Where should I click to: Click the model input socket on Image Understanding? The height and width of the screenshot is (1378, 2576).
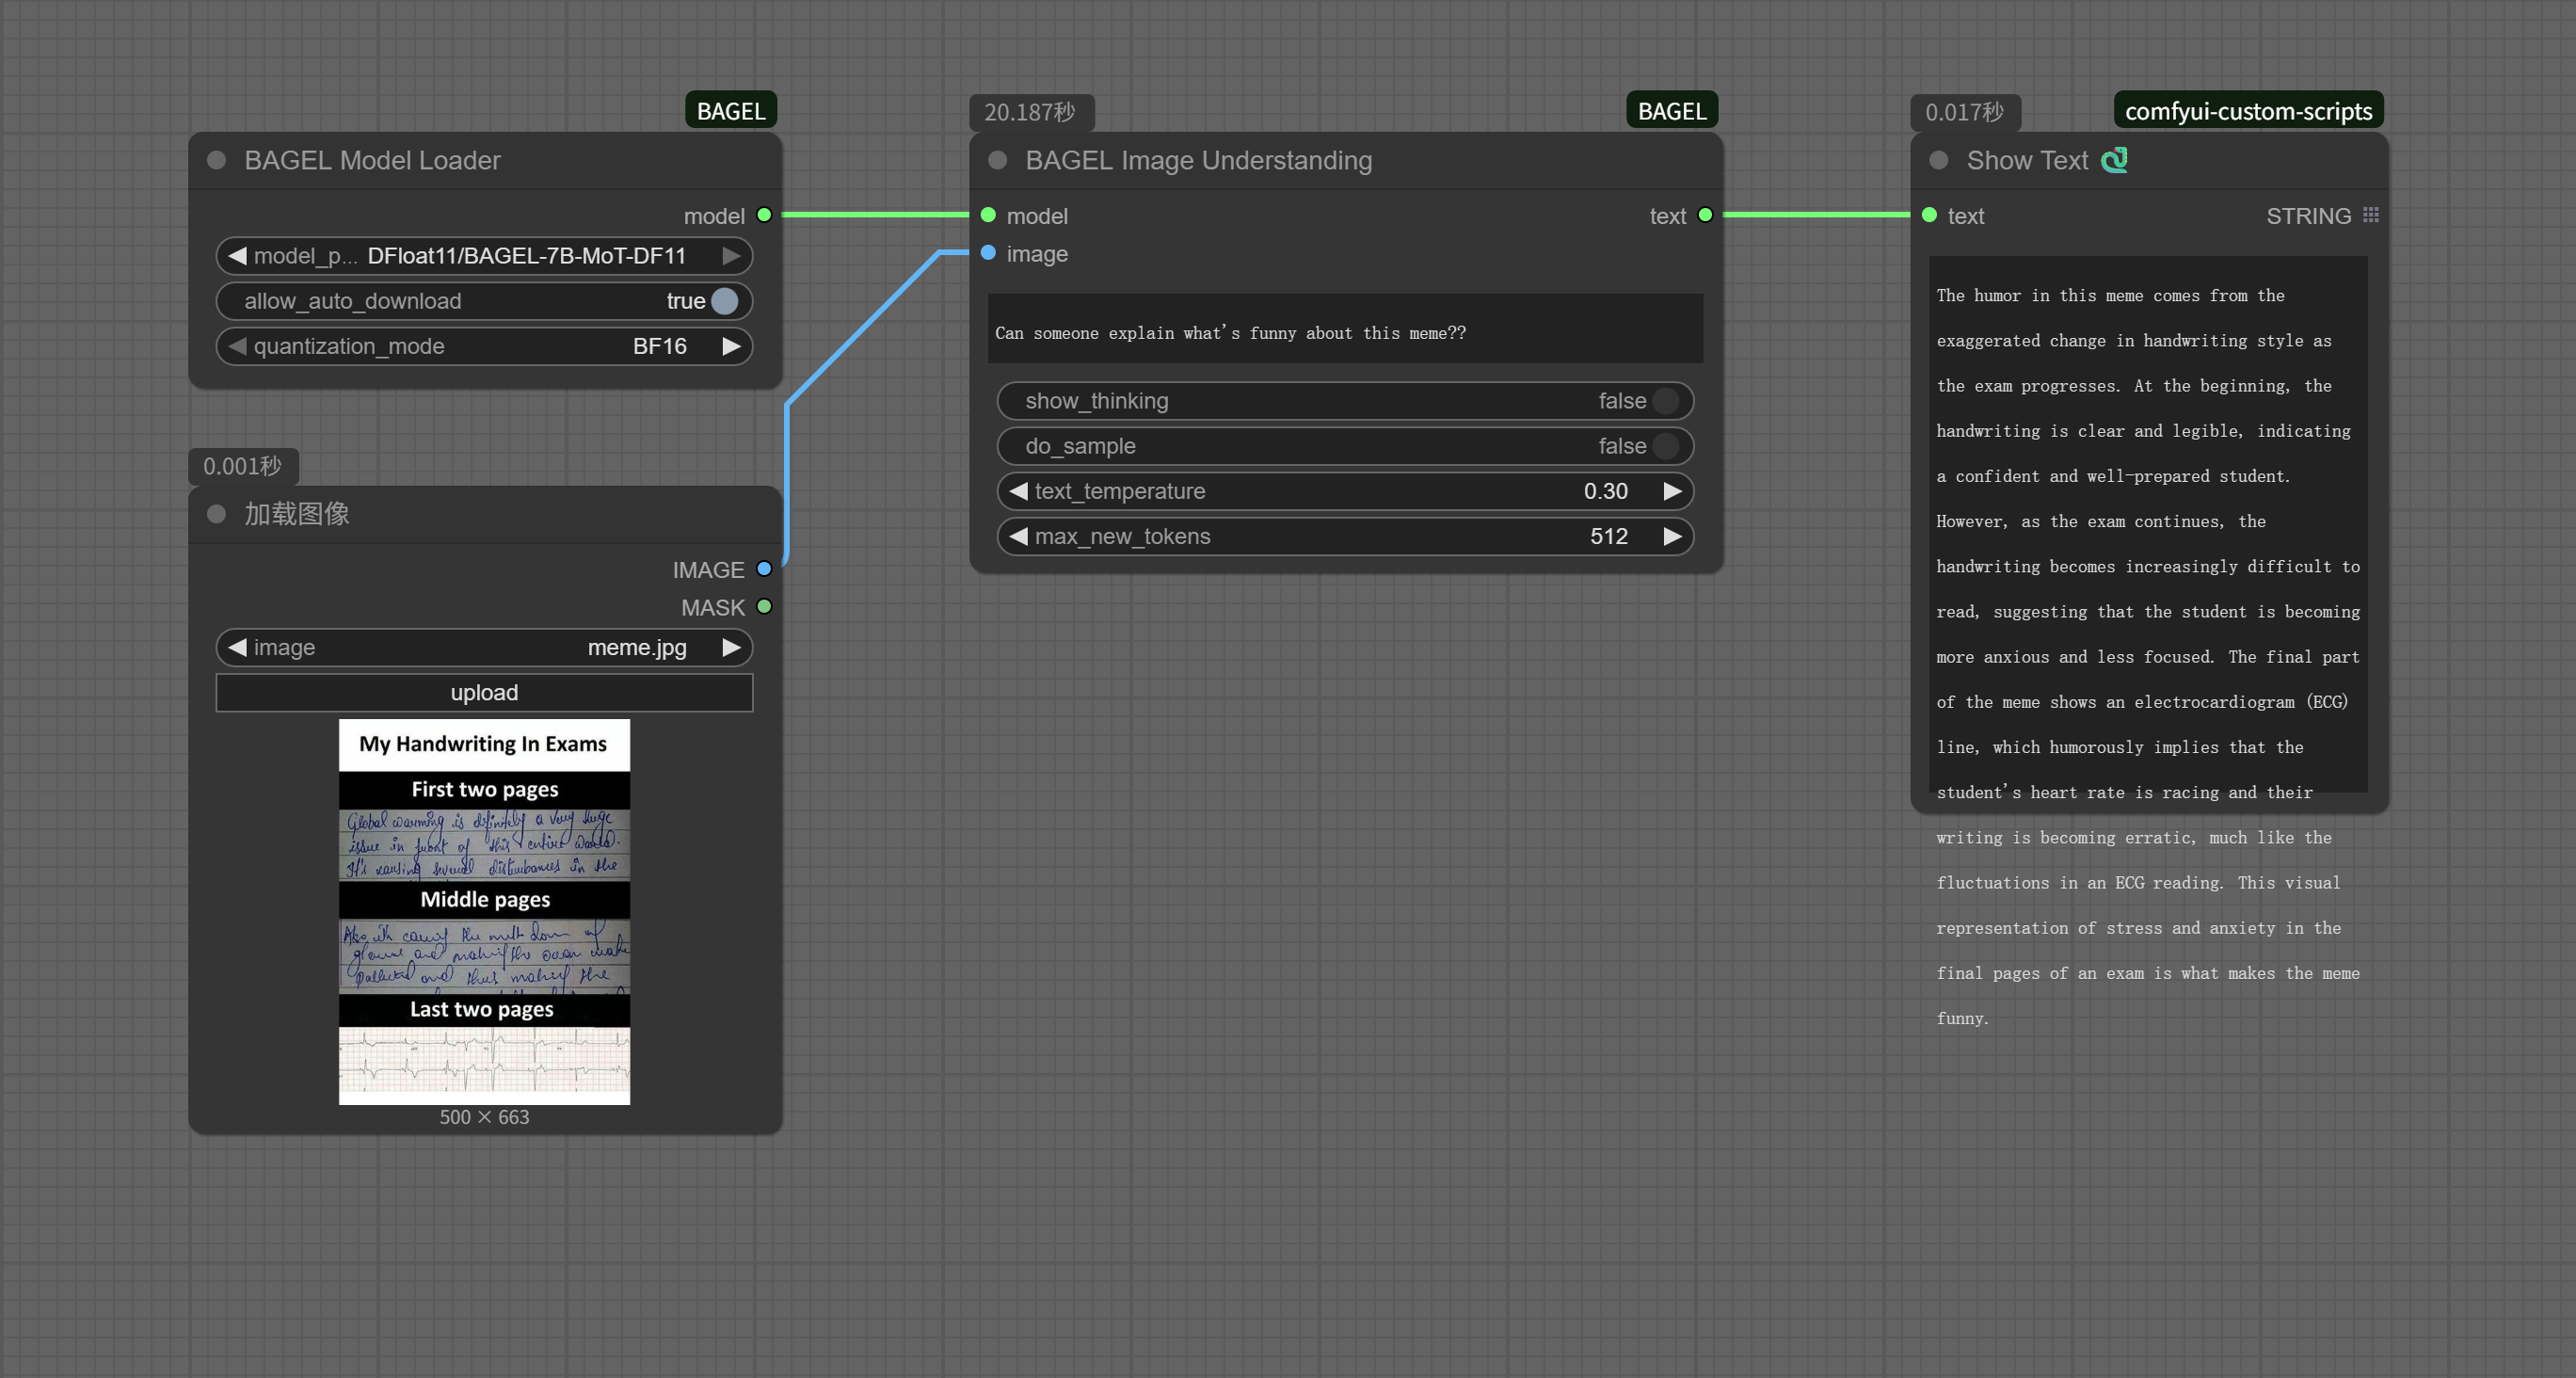pyautogui.click(x=988, y=215)
